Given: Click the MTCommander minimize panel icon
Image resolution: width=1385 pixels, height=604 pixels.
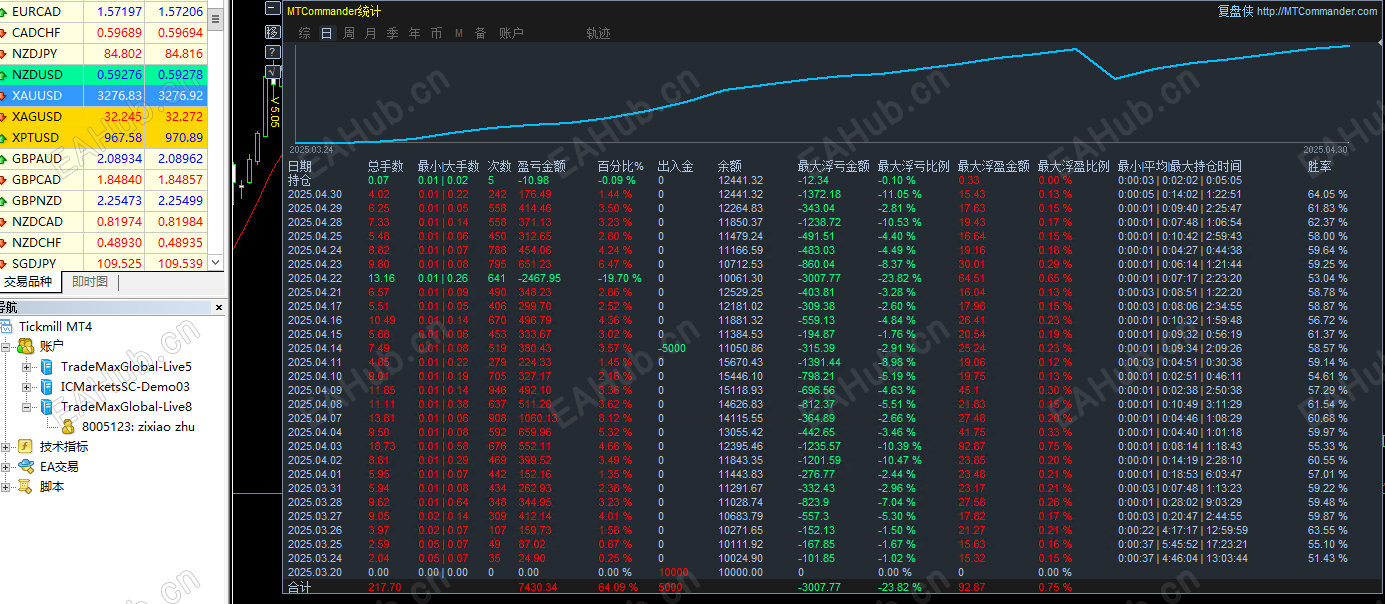Looking at the screenshot, I should [x=272, y=8].
